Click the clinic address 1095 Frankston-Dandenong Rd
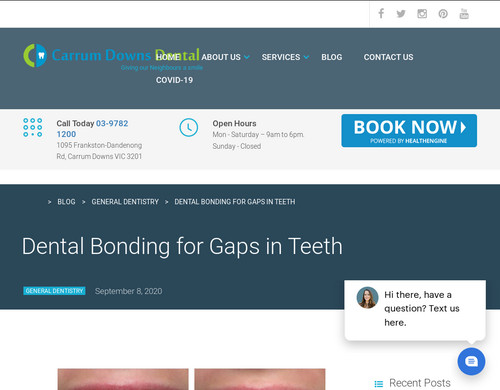This screenshot has width=500, height=390. click(99, 151)
